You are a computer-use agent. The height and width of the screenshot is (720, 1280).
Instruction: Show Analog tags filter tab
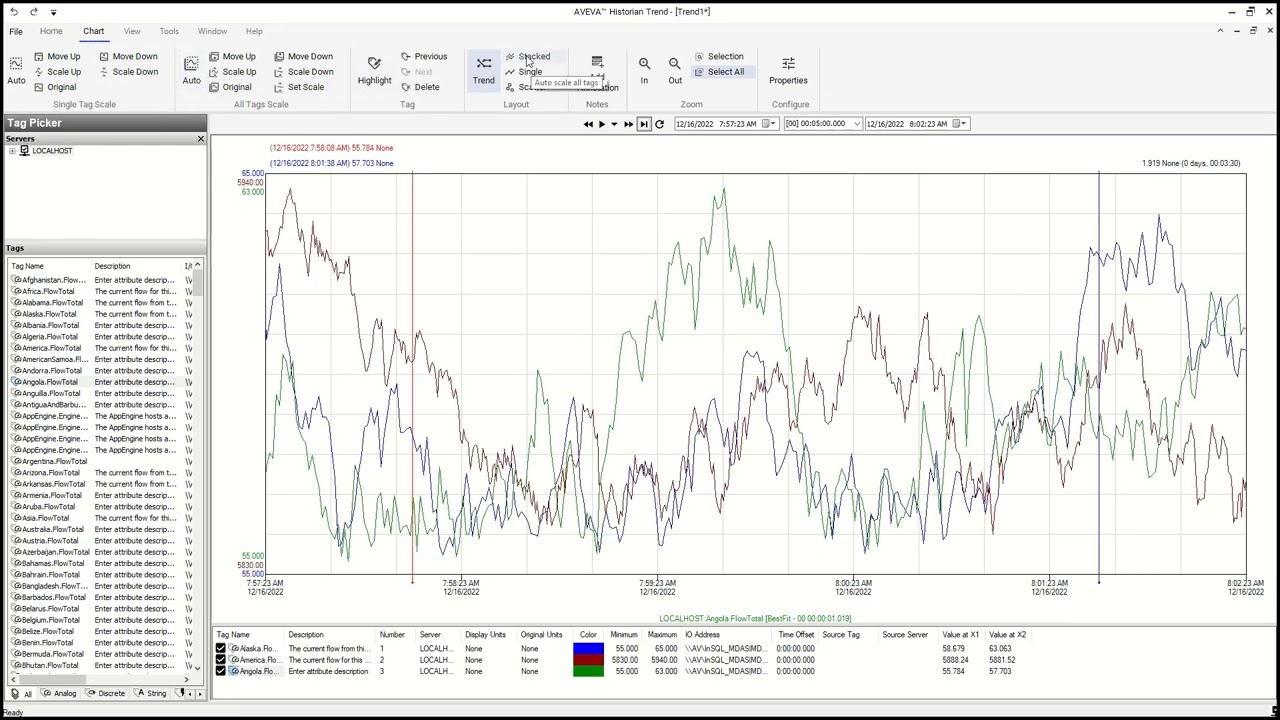pos(59,693)
